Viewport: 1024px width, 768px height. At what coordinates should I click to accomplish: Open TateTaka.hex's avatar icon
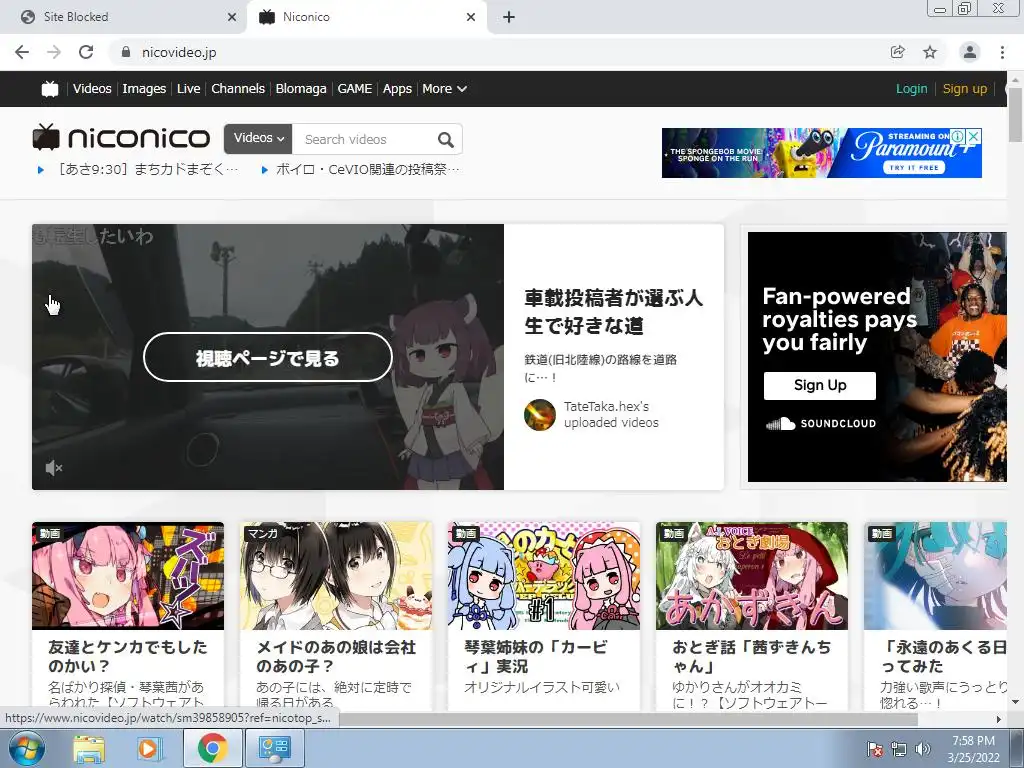[539, 415]
